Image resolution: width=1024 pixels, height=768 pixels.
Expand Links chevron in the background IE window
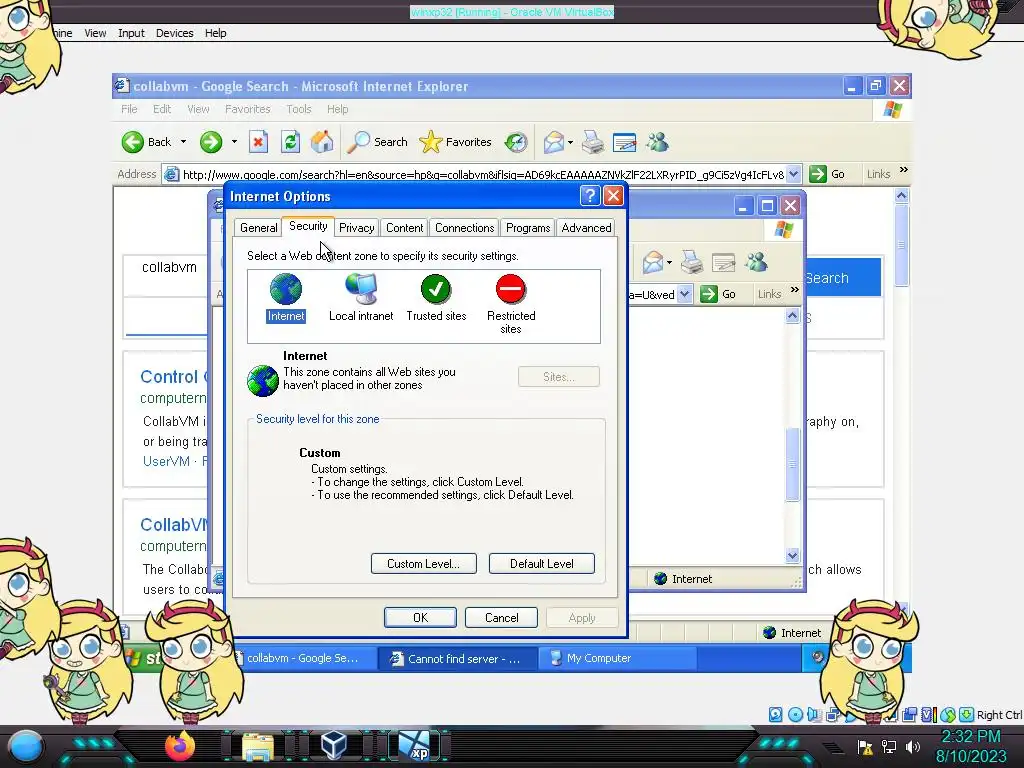(x=795, y=290)
